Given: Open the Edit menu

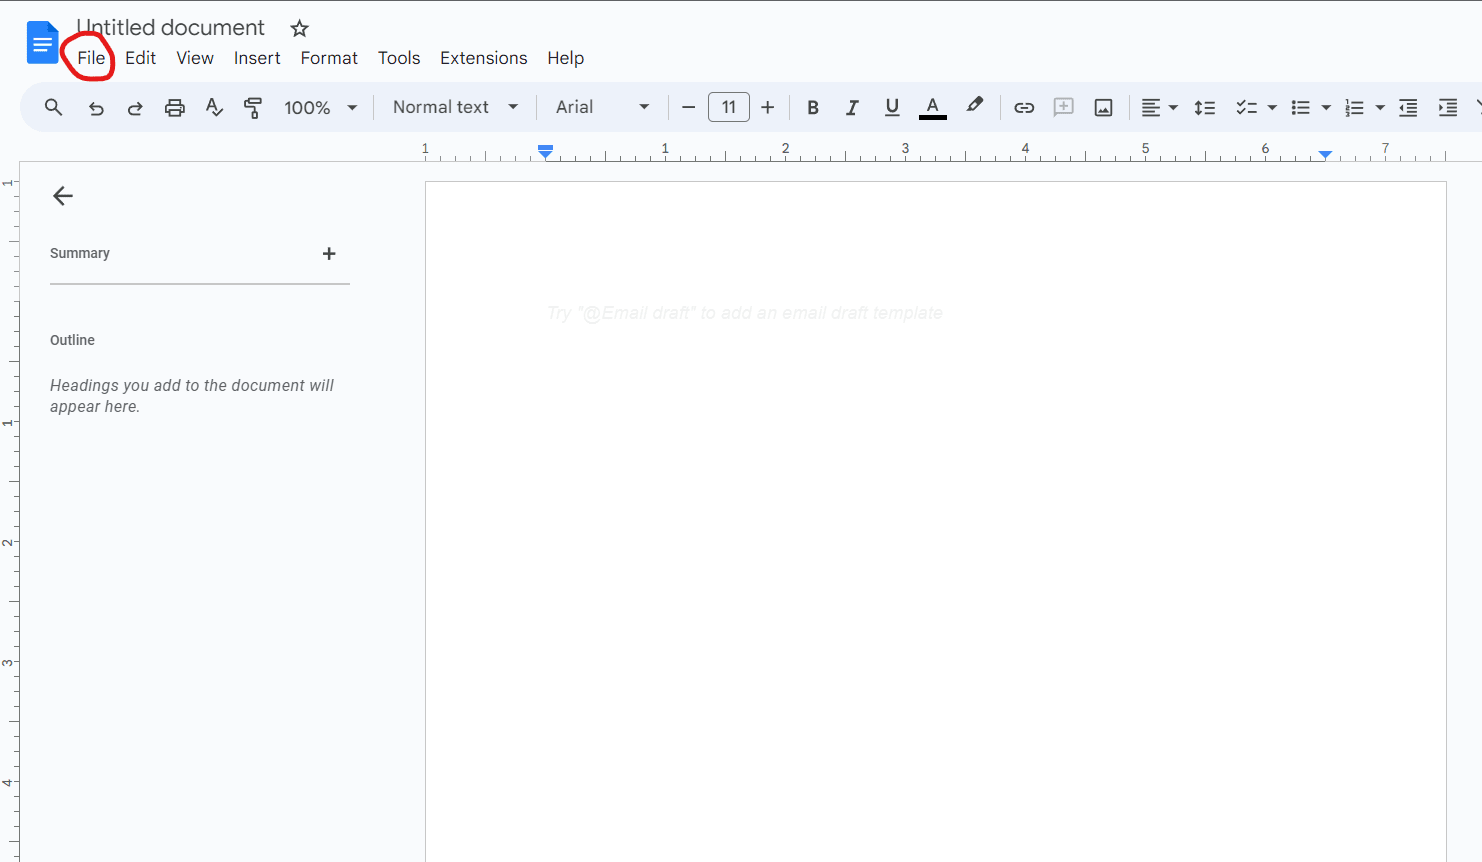Looking at the screenshot, I should (140, 58).
